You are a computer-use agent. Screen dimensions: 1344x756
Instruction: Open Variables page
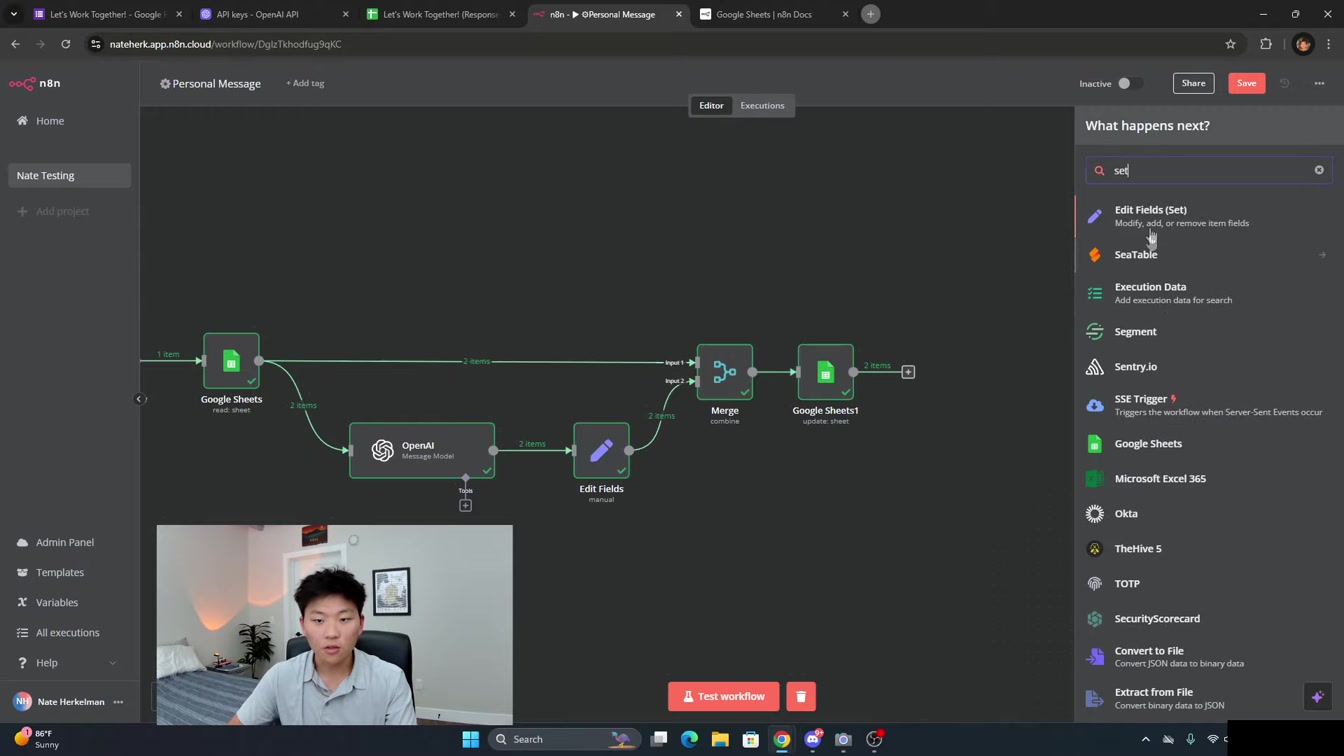pos(68,603)
